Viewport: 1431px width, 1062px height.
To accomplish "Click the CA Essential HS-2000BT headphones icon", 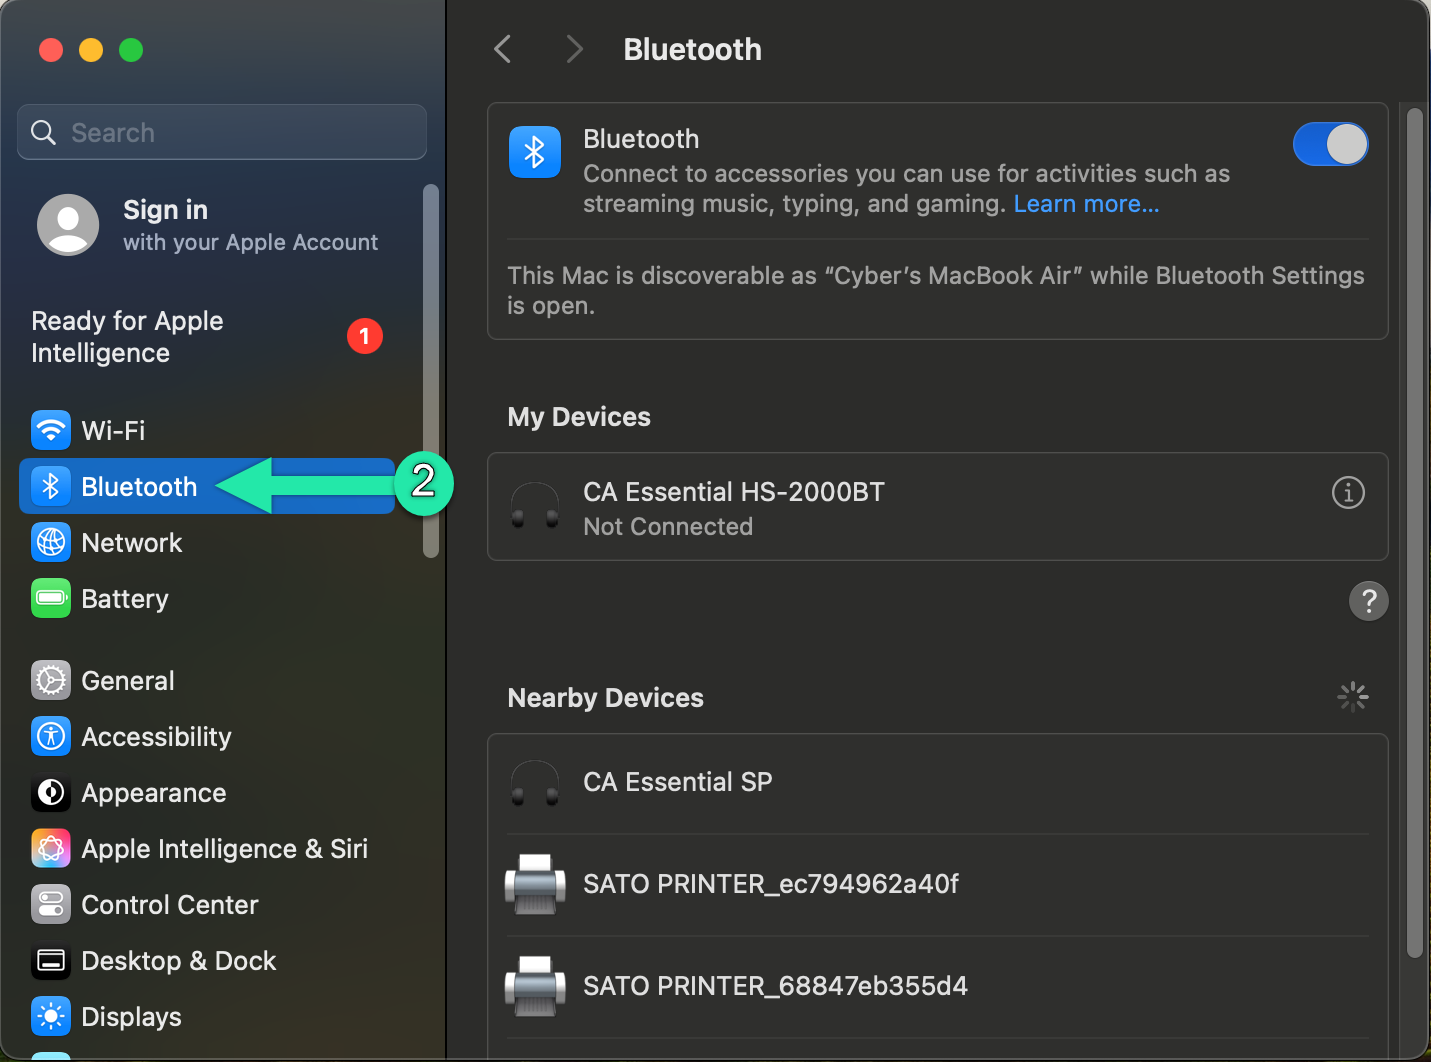I will tap(535, 506).
